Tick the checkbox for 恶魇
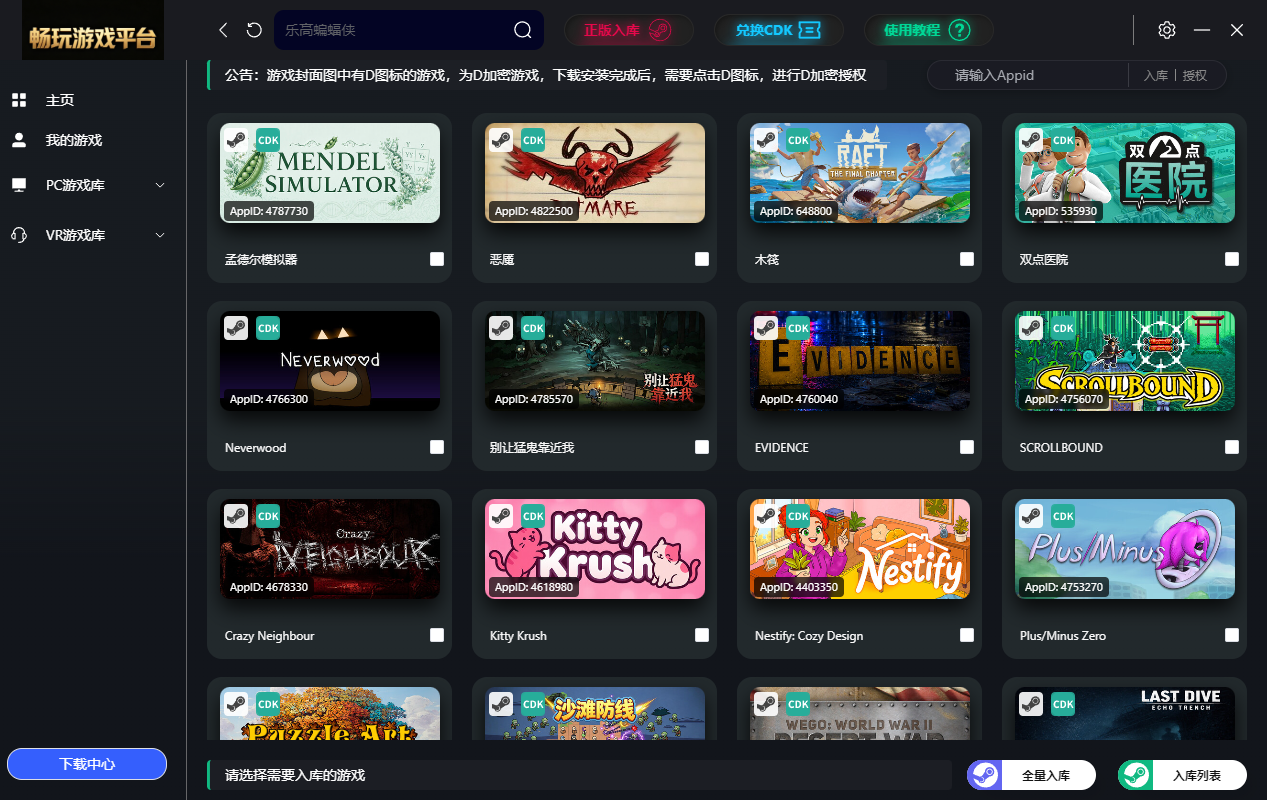Screen dimensions: 1267x800 click(702, 259)
